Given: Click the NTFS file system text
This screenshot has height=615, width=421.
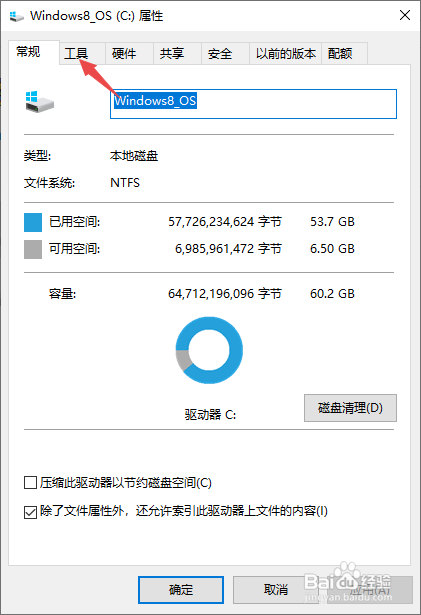Looking at the screenshot, I should 125,183.
